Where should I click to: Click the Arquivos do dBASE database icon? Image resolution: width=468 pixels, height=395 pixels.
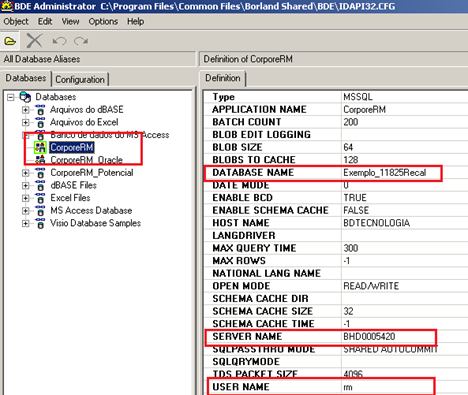click(x=40, y=110)
